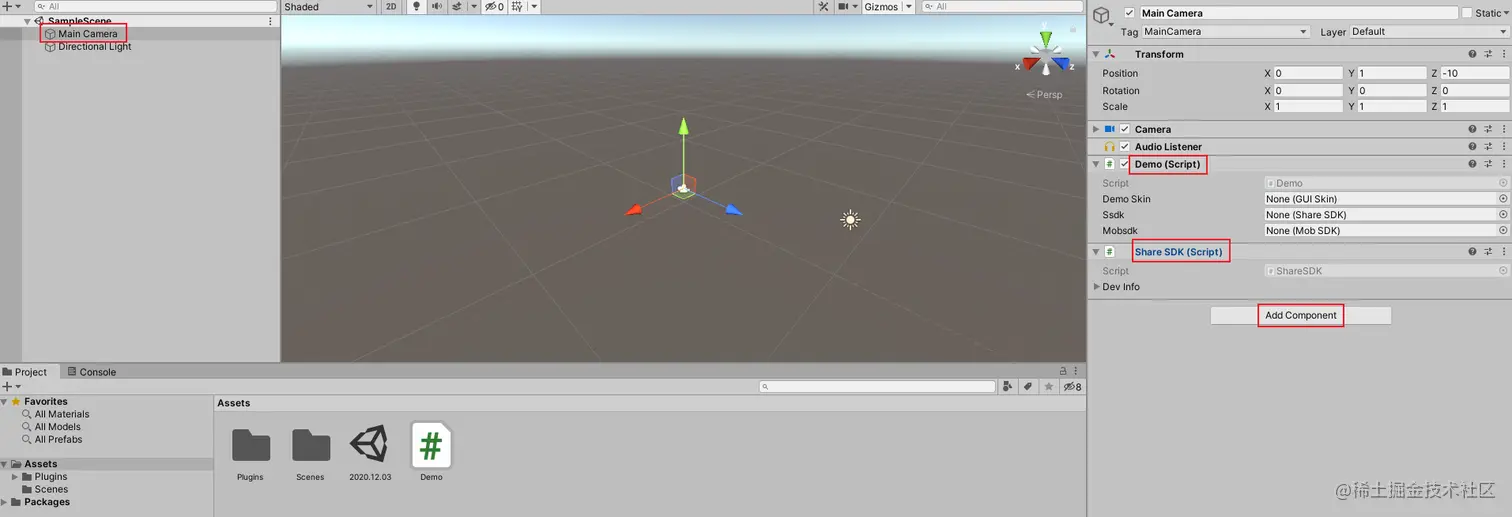Open Demo (Script) component help icon
1512x517 pixels.
tap(1472, 164)
